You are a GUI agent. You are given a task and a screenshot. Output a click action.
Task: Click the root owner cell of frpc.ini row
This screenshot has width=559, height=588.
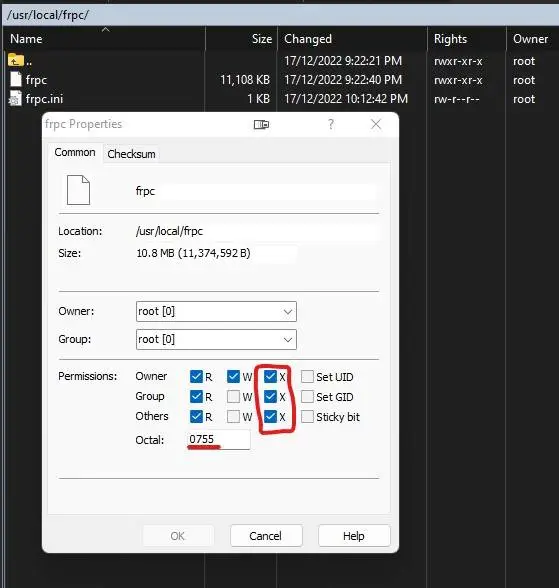pos(524,99)
